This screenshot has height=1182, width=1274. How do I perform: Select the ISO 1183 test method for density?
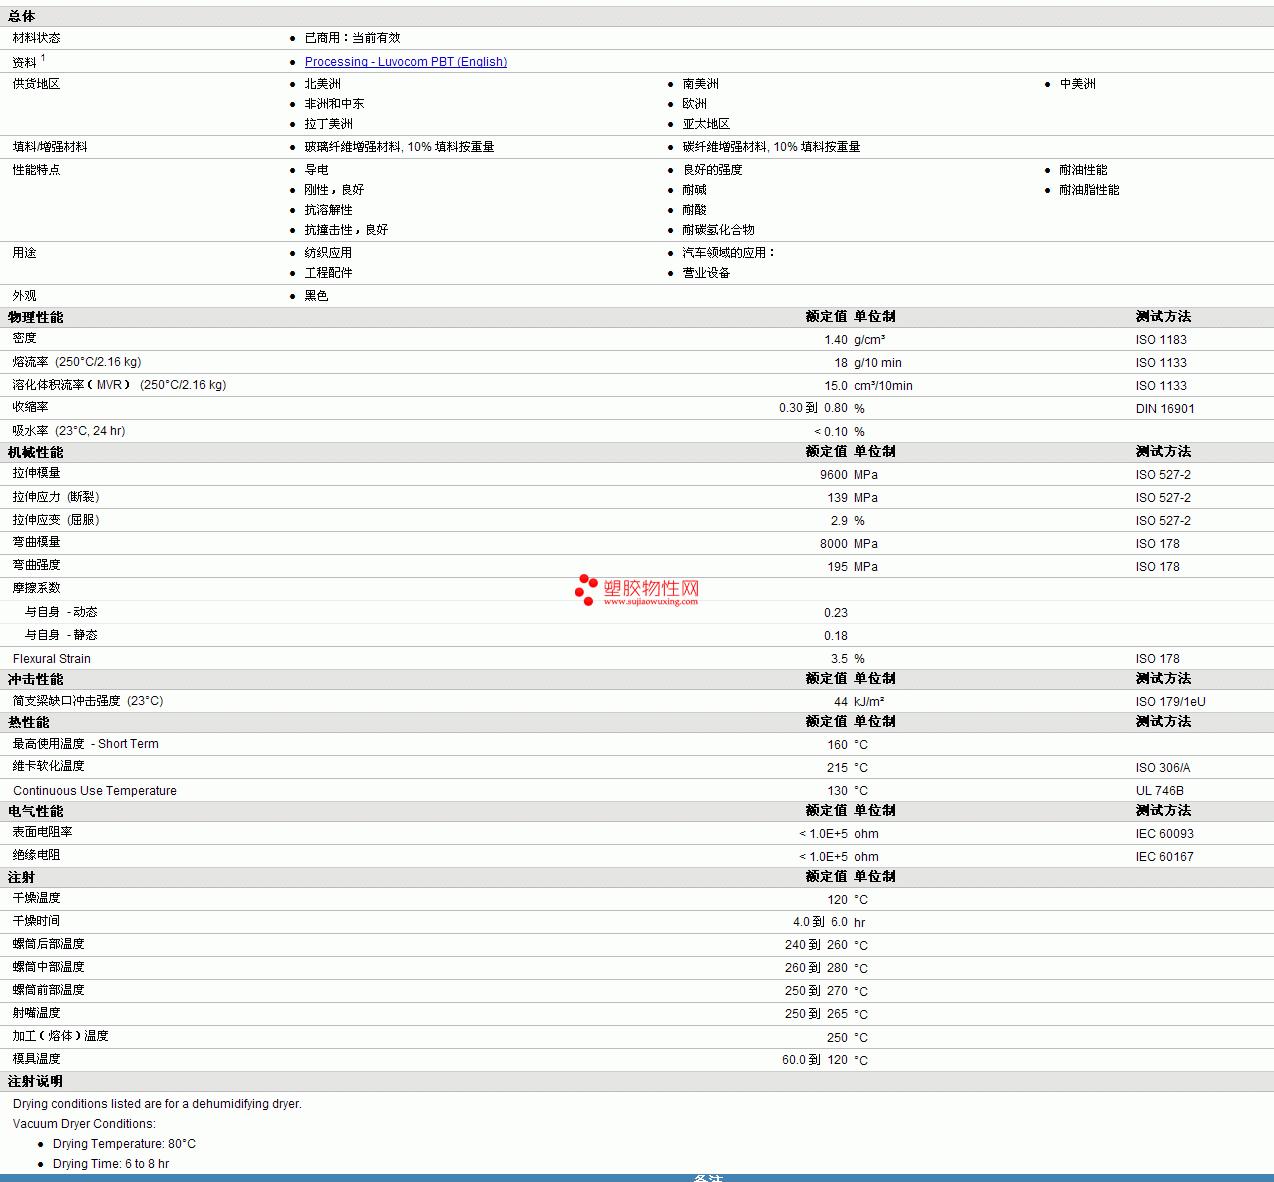[x=1161, y=340]
